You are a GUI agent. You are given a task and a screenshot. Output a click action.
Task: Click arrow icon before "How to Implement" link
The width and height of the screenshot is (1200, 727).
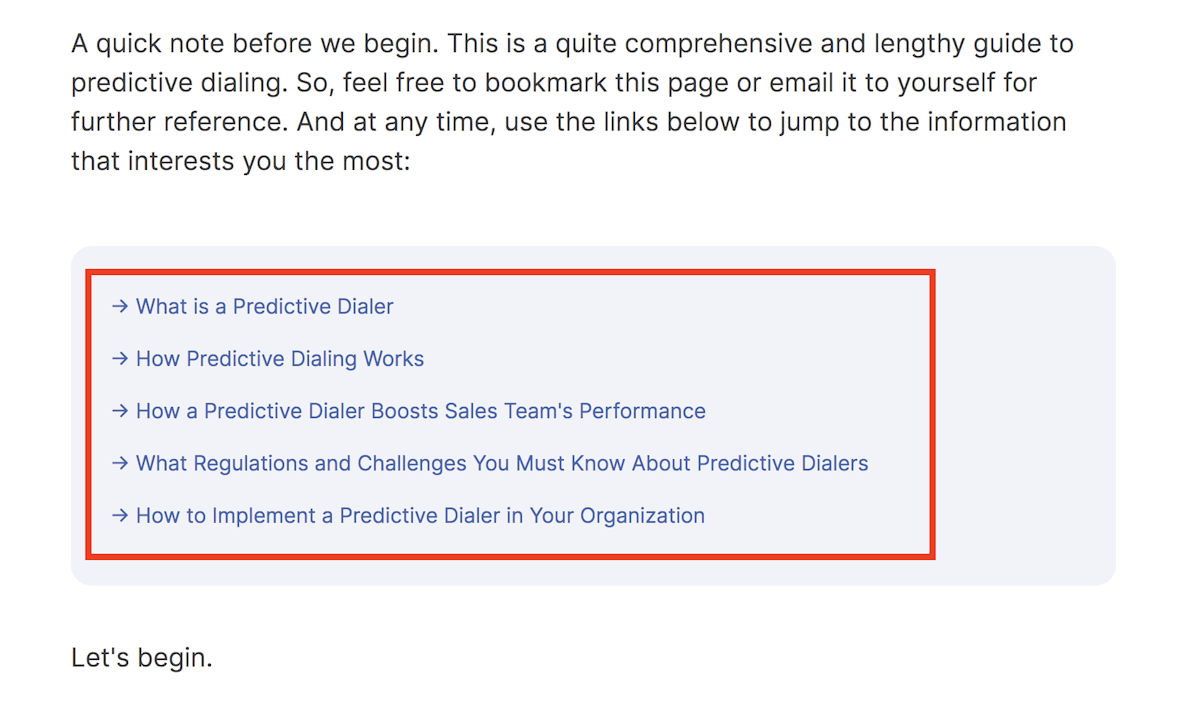(x=120, y=516)
